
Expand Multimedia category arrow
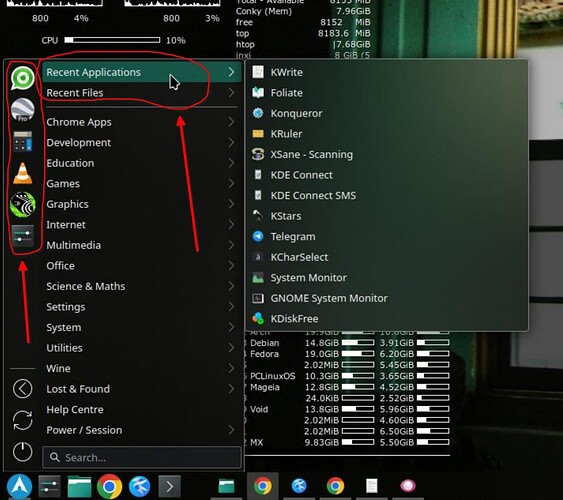pyautogui.click(x=232, y=245)
